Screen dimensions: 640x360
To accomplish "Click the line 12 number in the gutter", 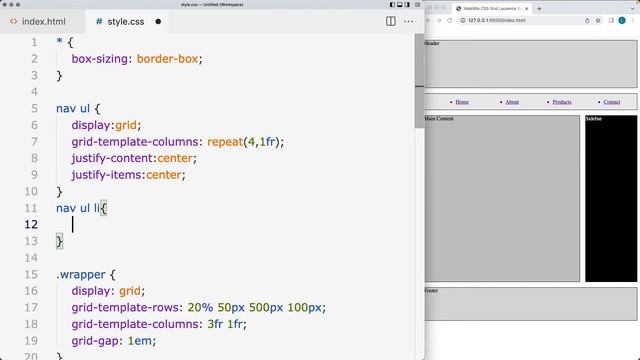I will (31, 224).
